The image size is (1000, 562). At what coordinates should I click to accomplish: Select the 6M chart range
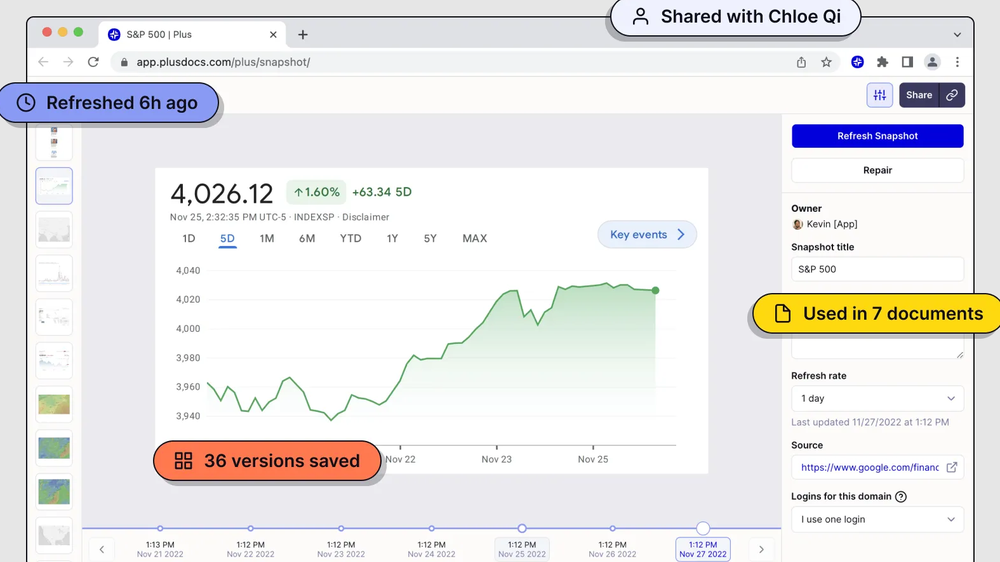(x=307, y=239)
